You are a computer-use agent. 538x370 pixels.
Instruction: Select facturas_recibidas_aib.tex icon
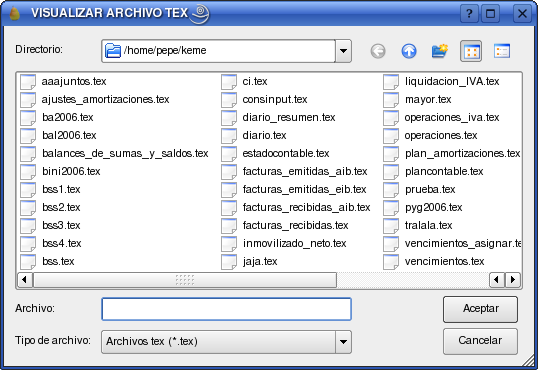click(x=229, y=208)
